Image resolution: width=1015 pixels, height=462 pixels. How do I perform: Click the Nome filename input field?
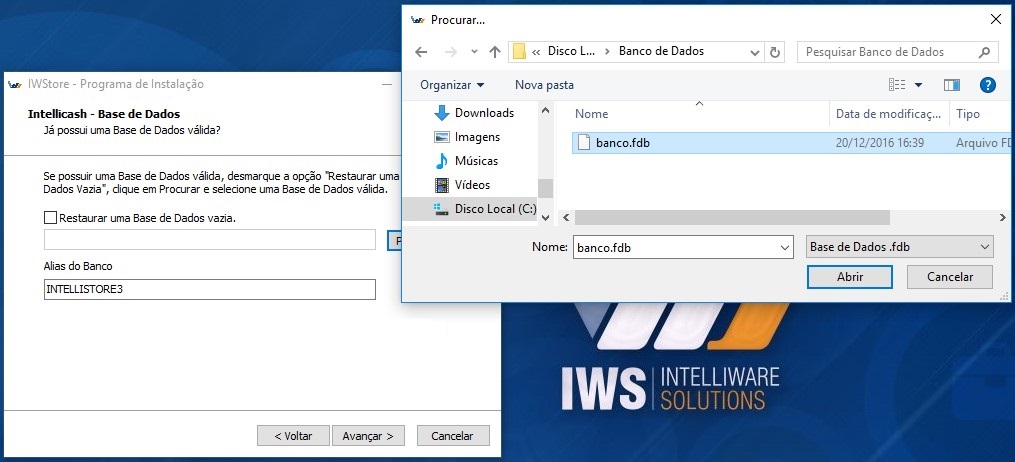pyautogui.click(x=675, y=247)
